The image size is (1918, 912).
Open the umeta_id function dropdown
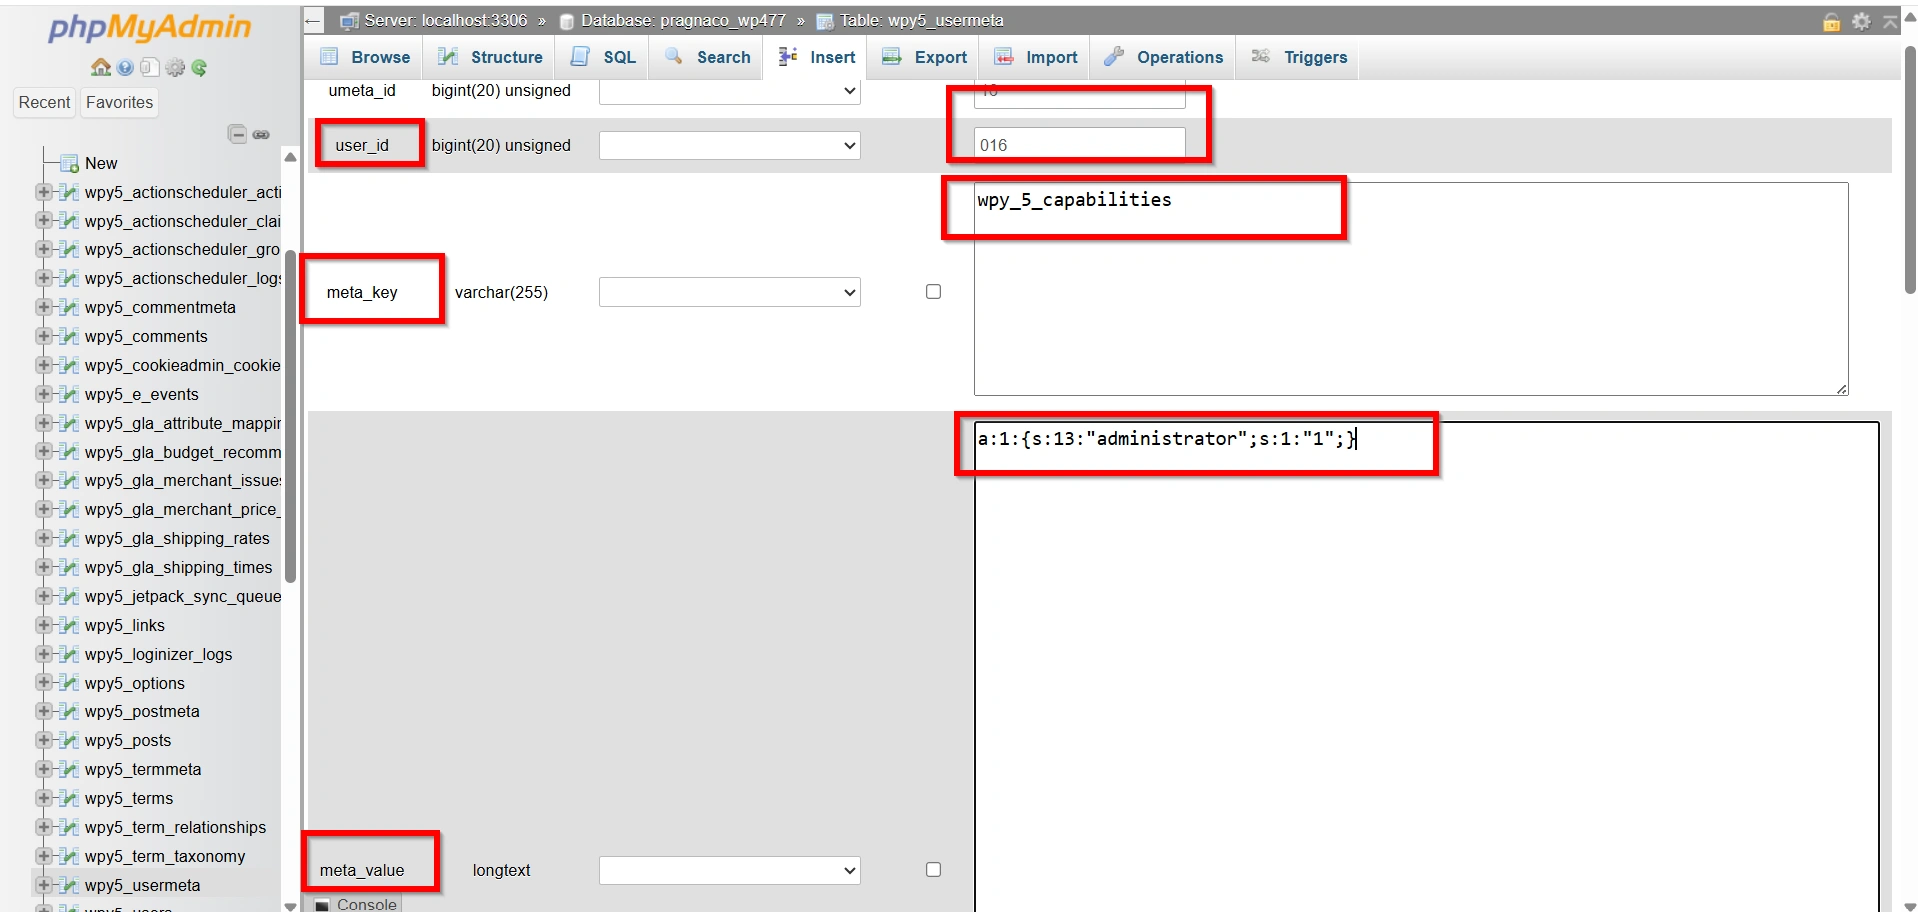(x=729, y=91)
